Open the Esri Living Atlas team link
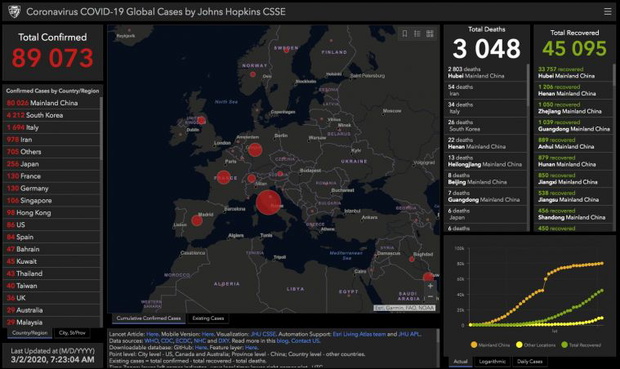This screenshot has width=620, height=369. [x=359, y=334]
